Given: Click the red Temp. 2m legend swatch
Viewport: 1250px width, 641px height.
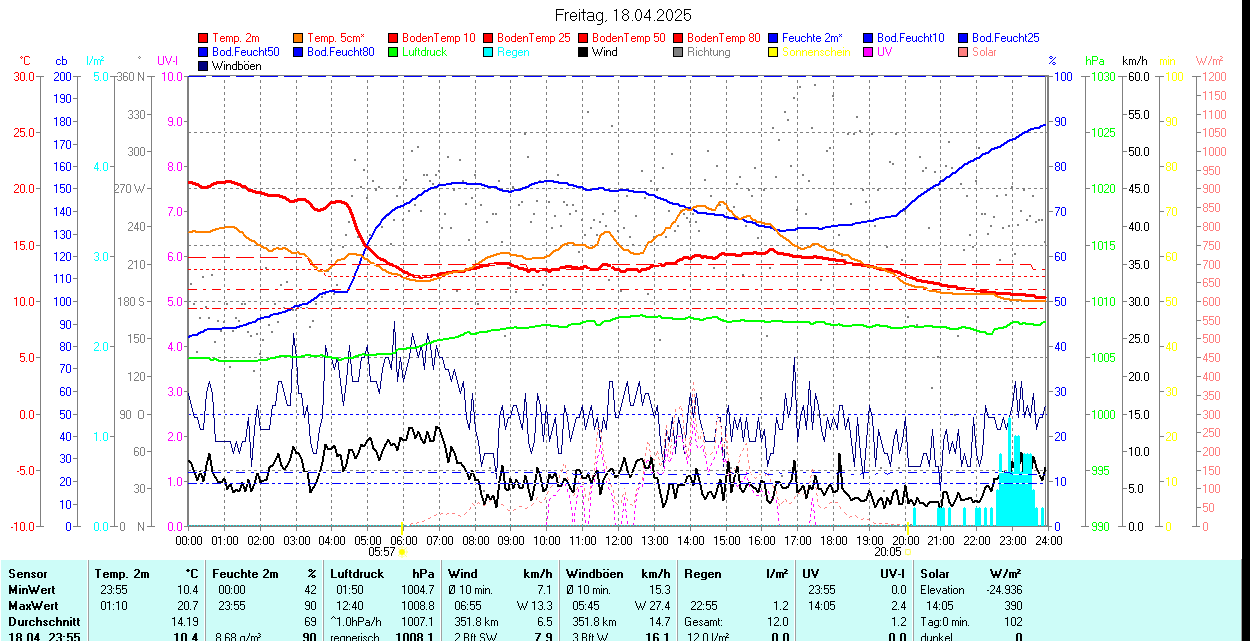Looking at the screenshot, I should point(204,38).
